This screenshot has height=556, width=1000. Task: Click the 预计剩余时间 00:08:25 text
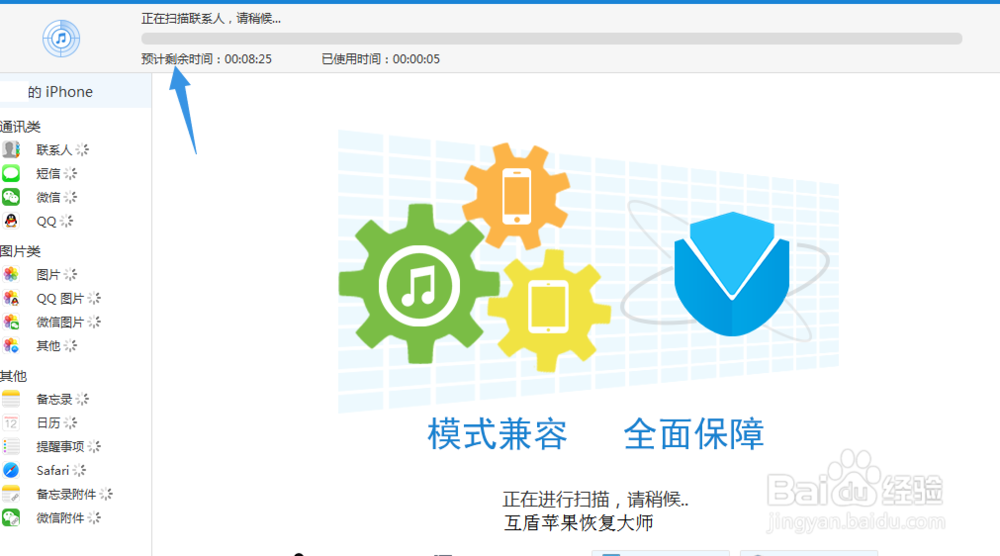coord(207,59)
